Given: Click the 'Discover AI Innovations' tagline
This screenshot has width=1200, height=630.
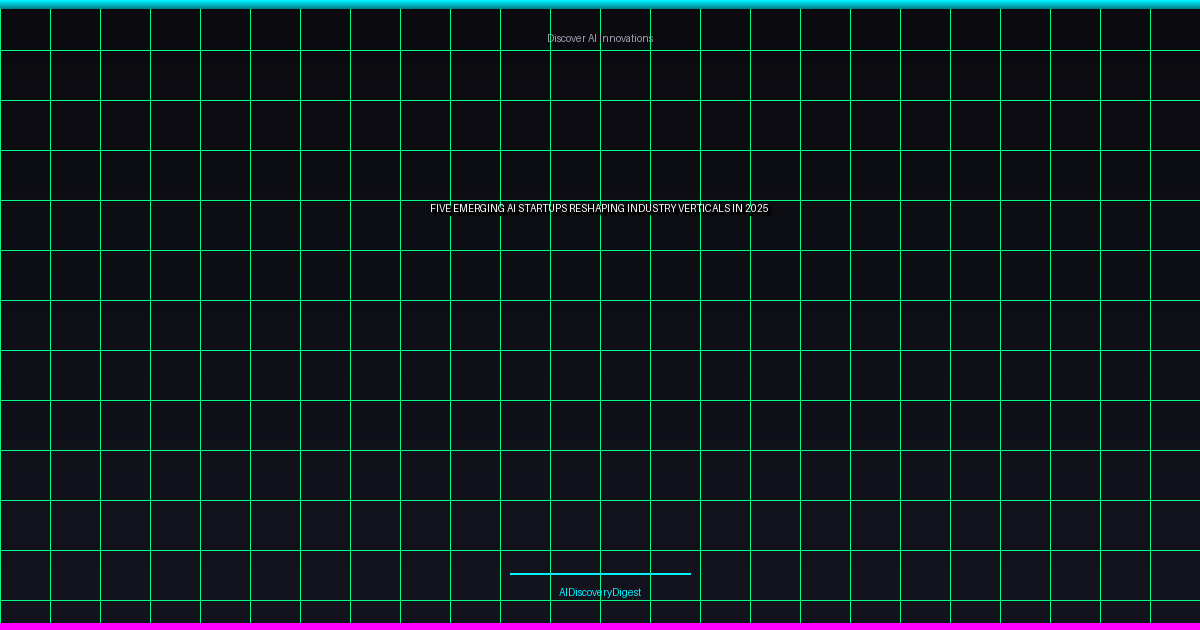Looking at the screenshot, I should coord(600,38).
